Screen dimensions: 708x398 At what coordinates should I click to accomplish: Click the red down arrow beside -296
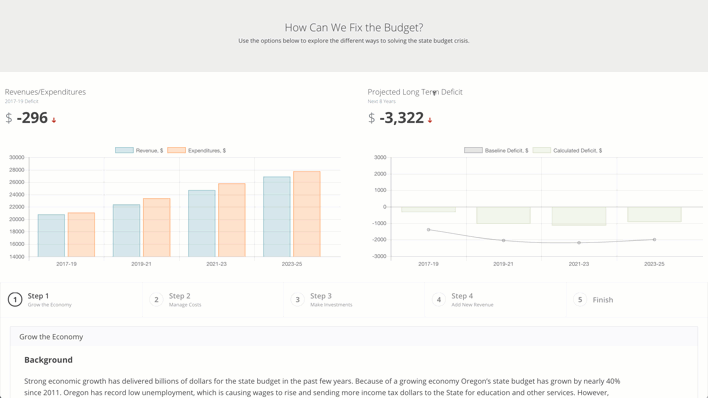pos(54,120)
